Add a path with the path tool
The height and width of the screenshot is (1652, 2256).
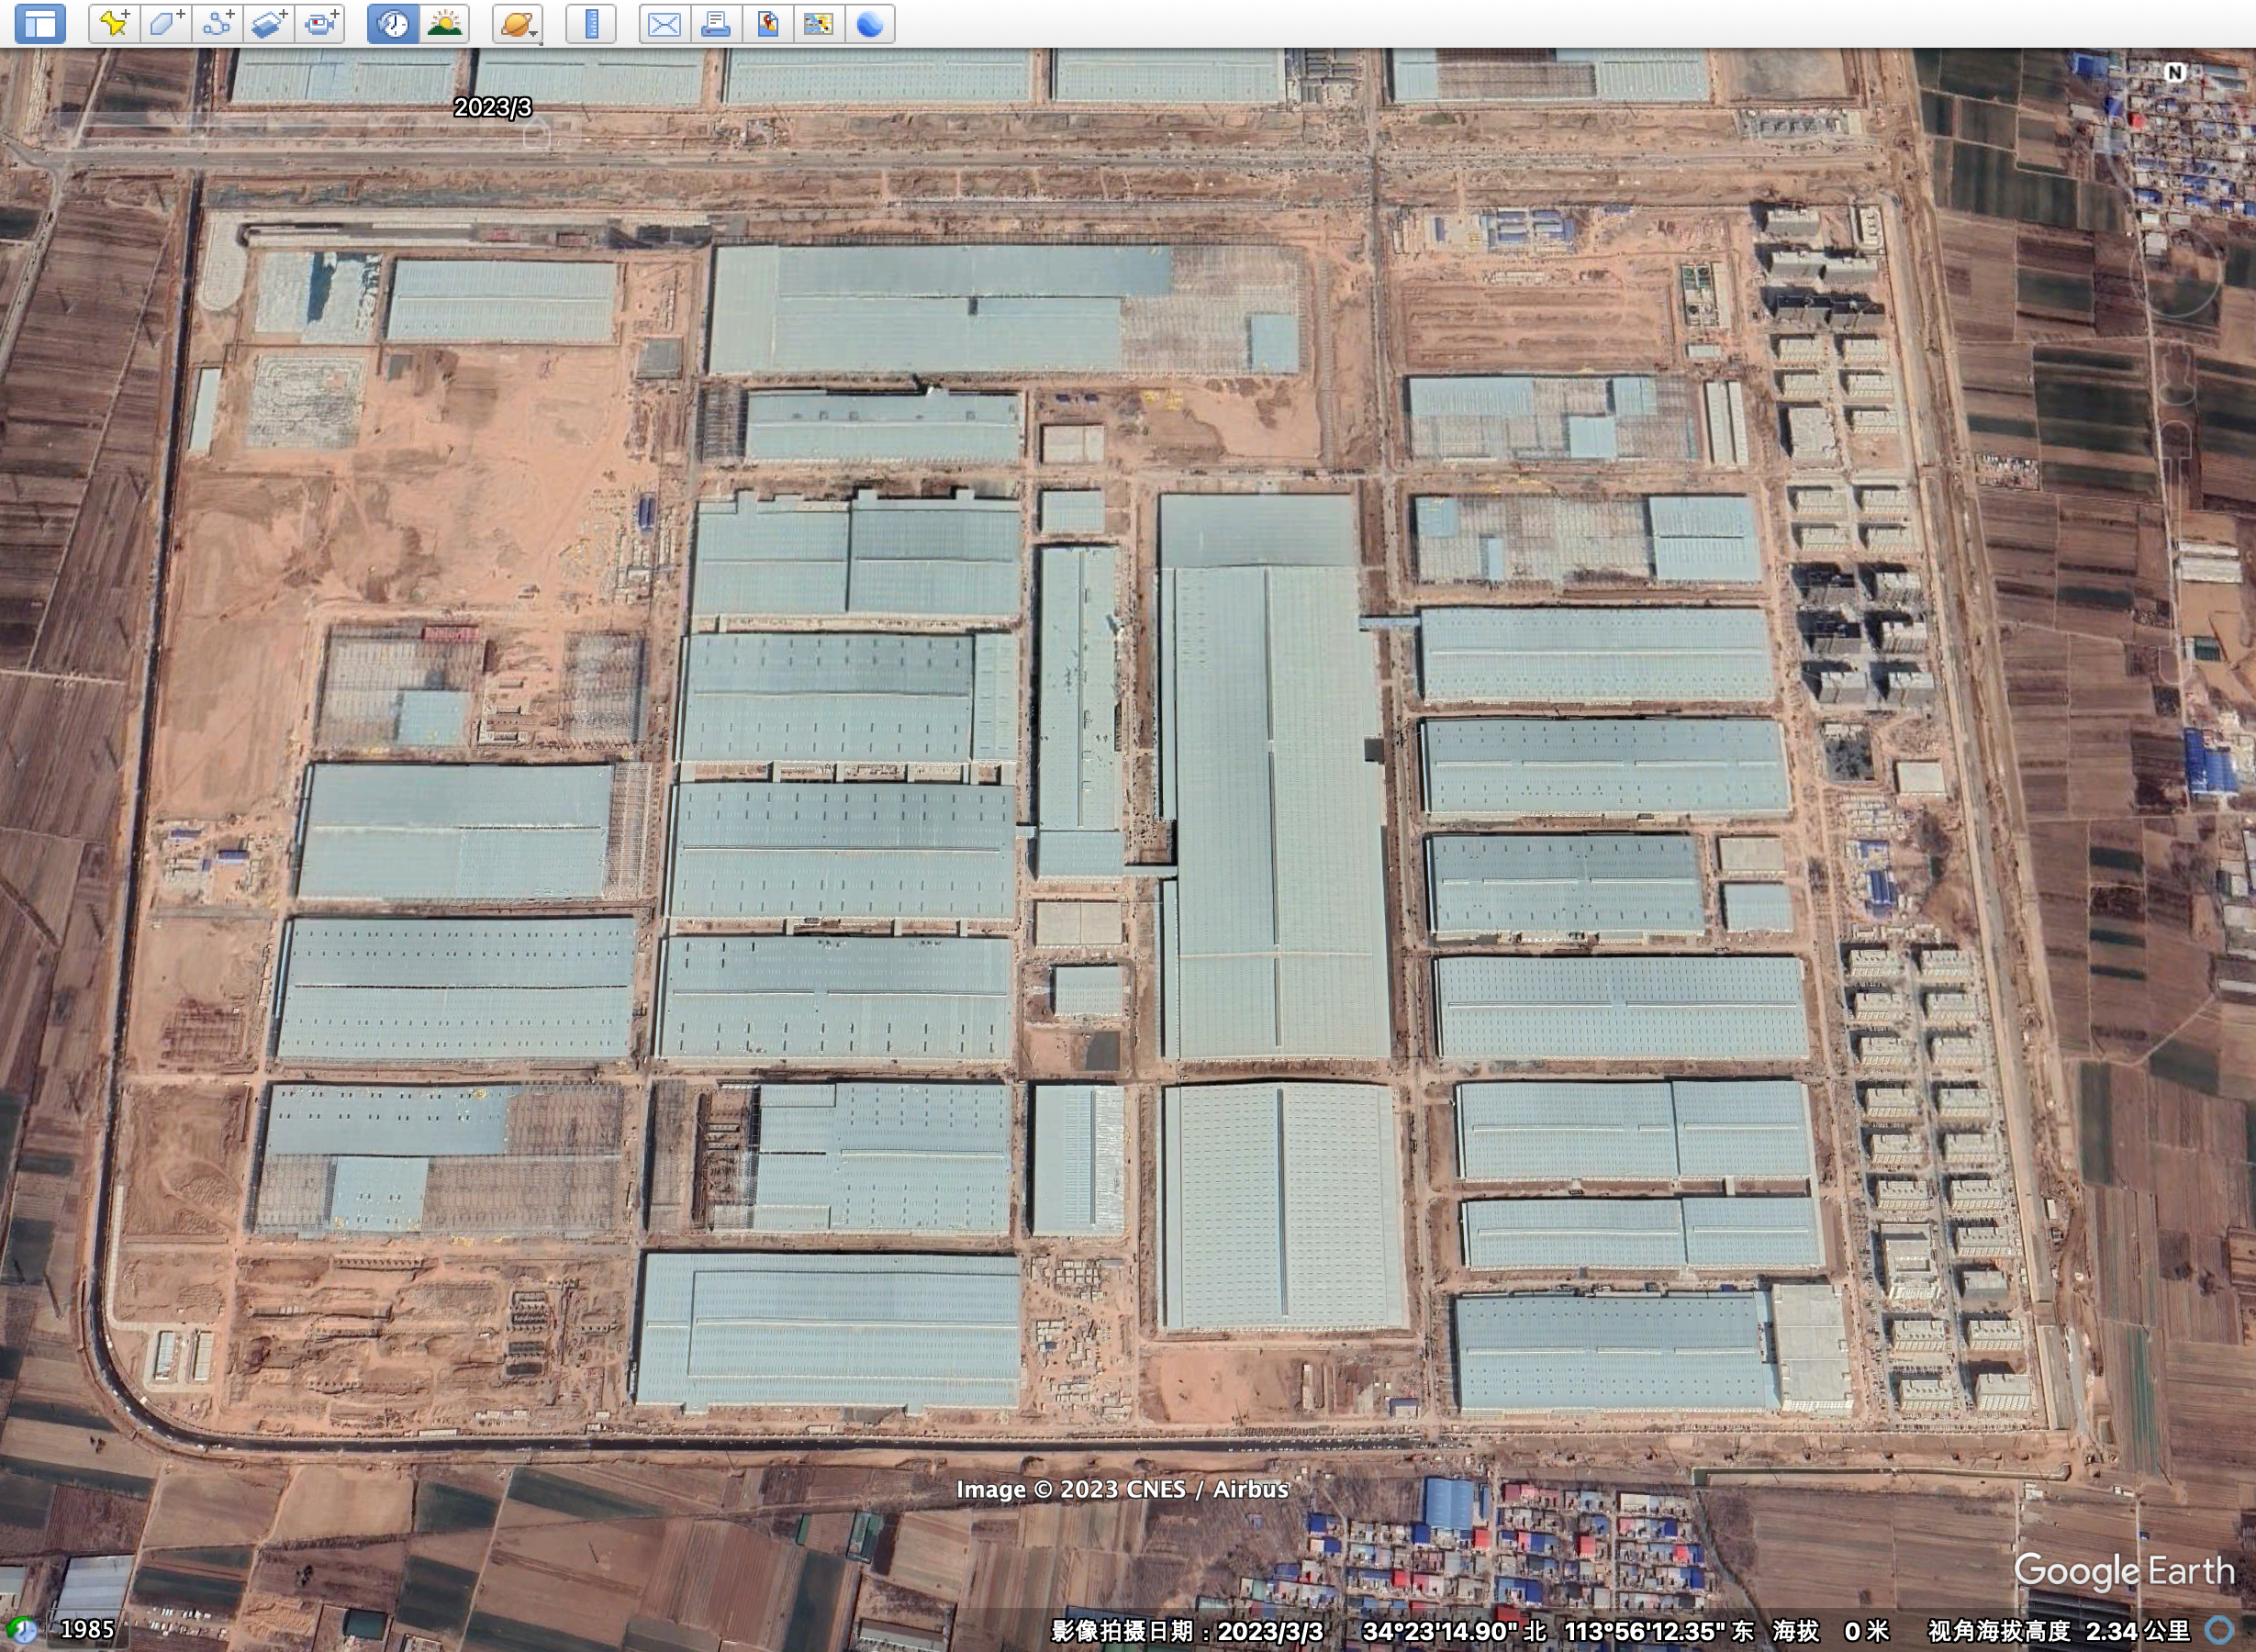pos(217,24)
